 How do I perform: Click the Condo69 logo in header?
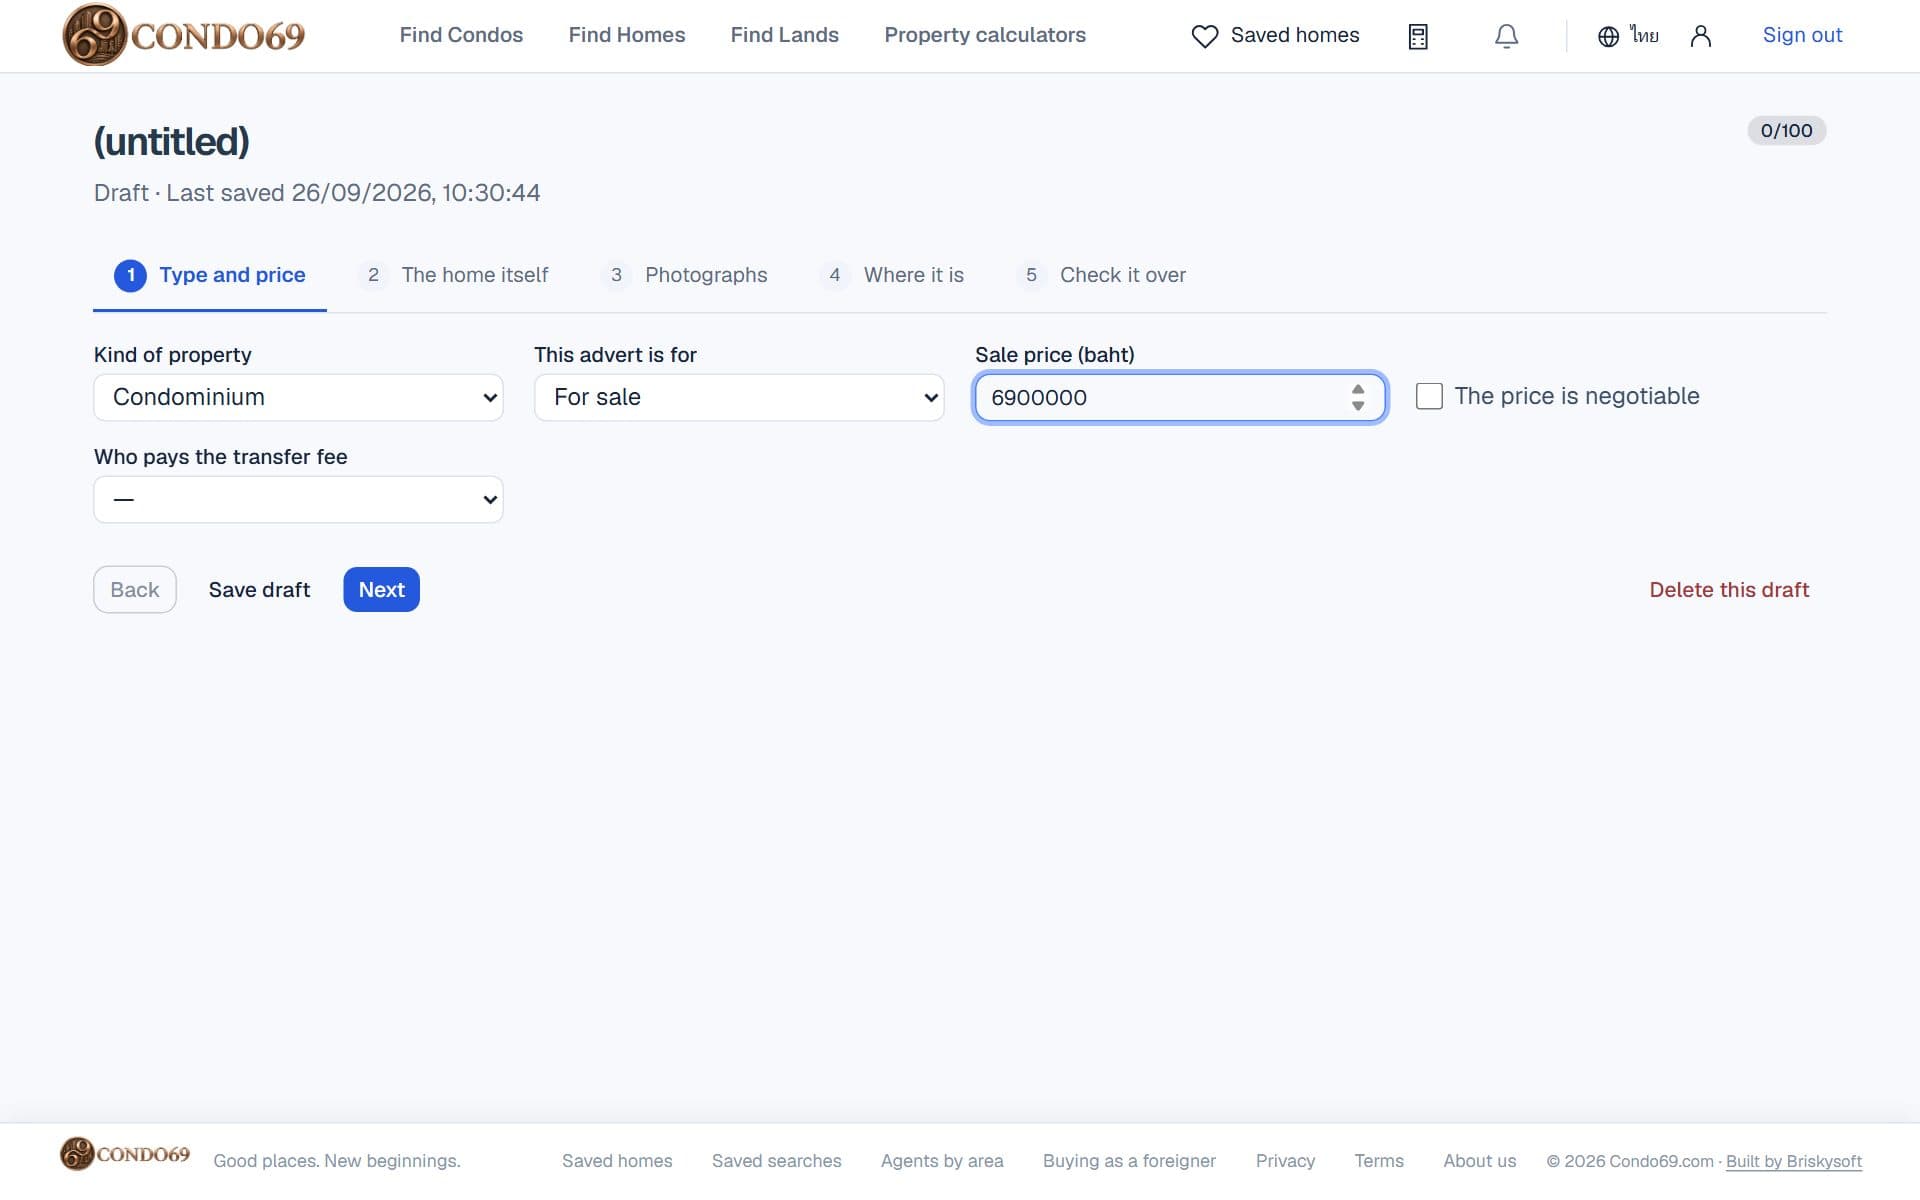pos(184,35)
